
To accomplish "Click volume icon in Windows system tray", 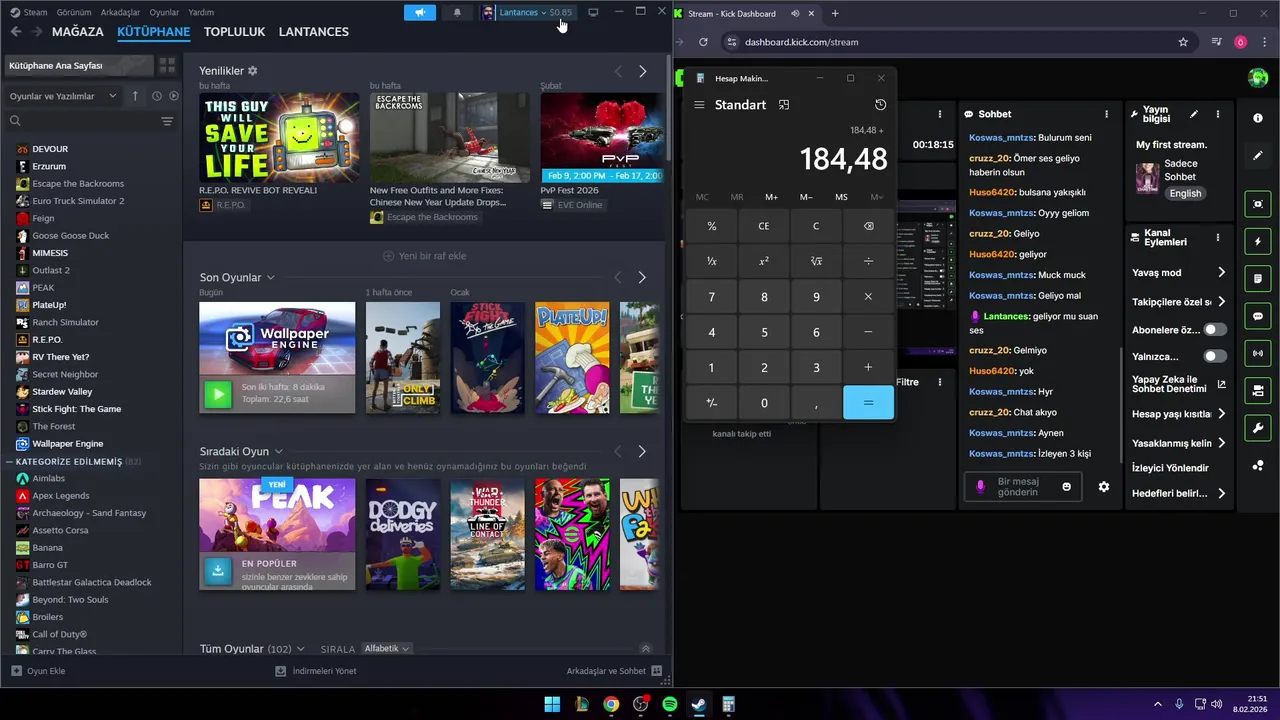I will click(1217, 704).
